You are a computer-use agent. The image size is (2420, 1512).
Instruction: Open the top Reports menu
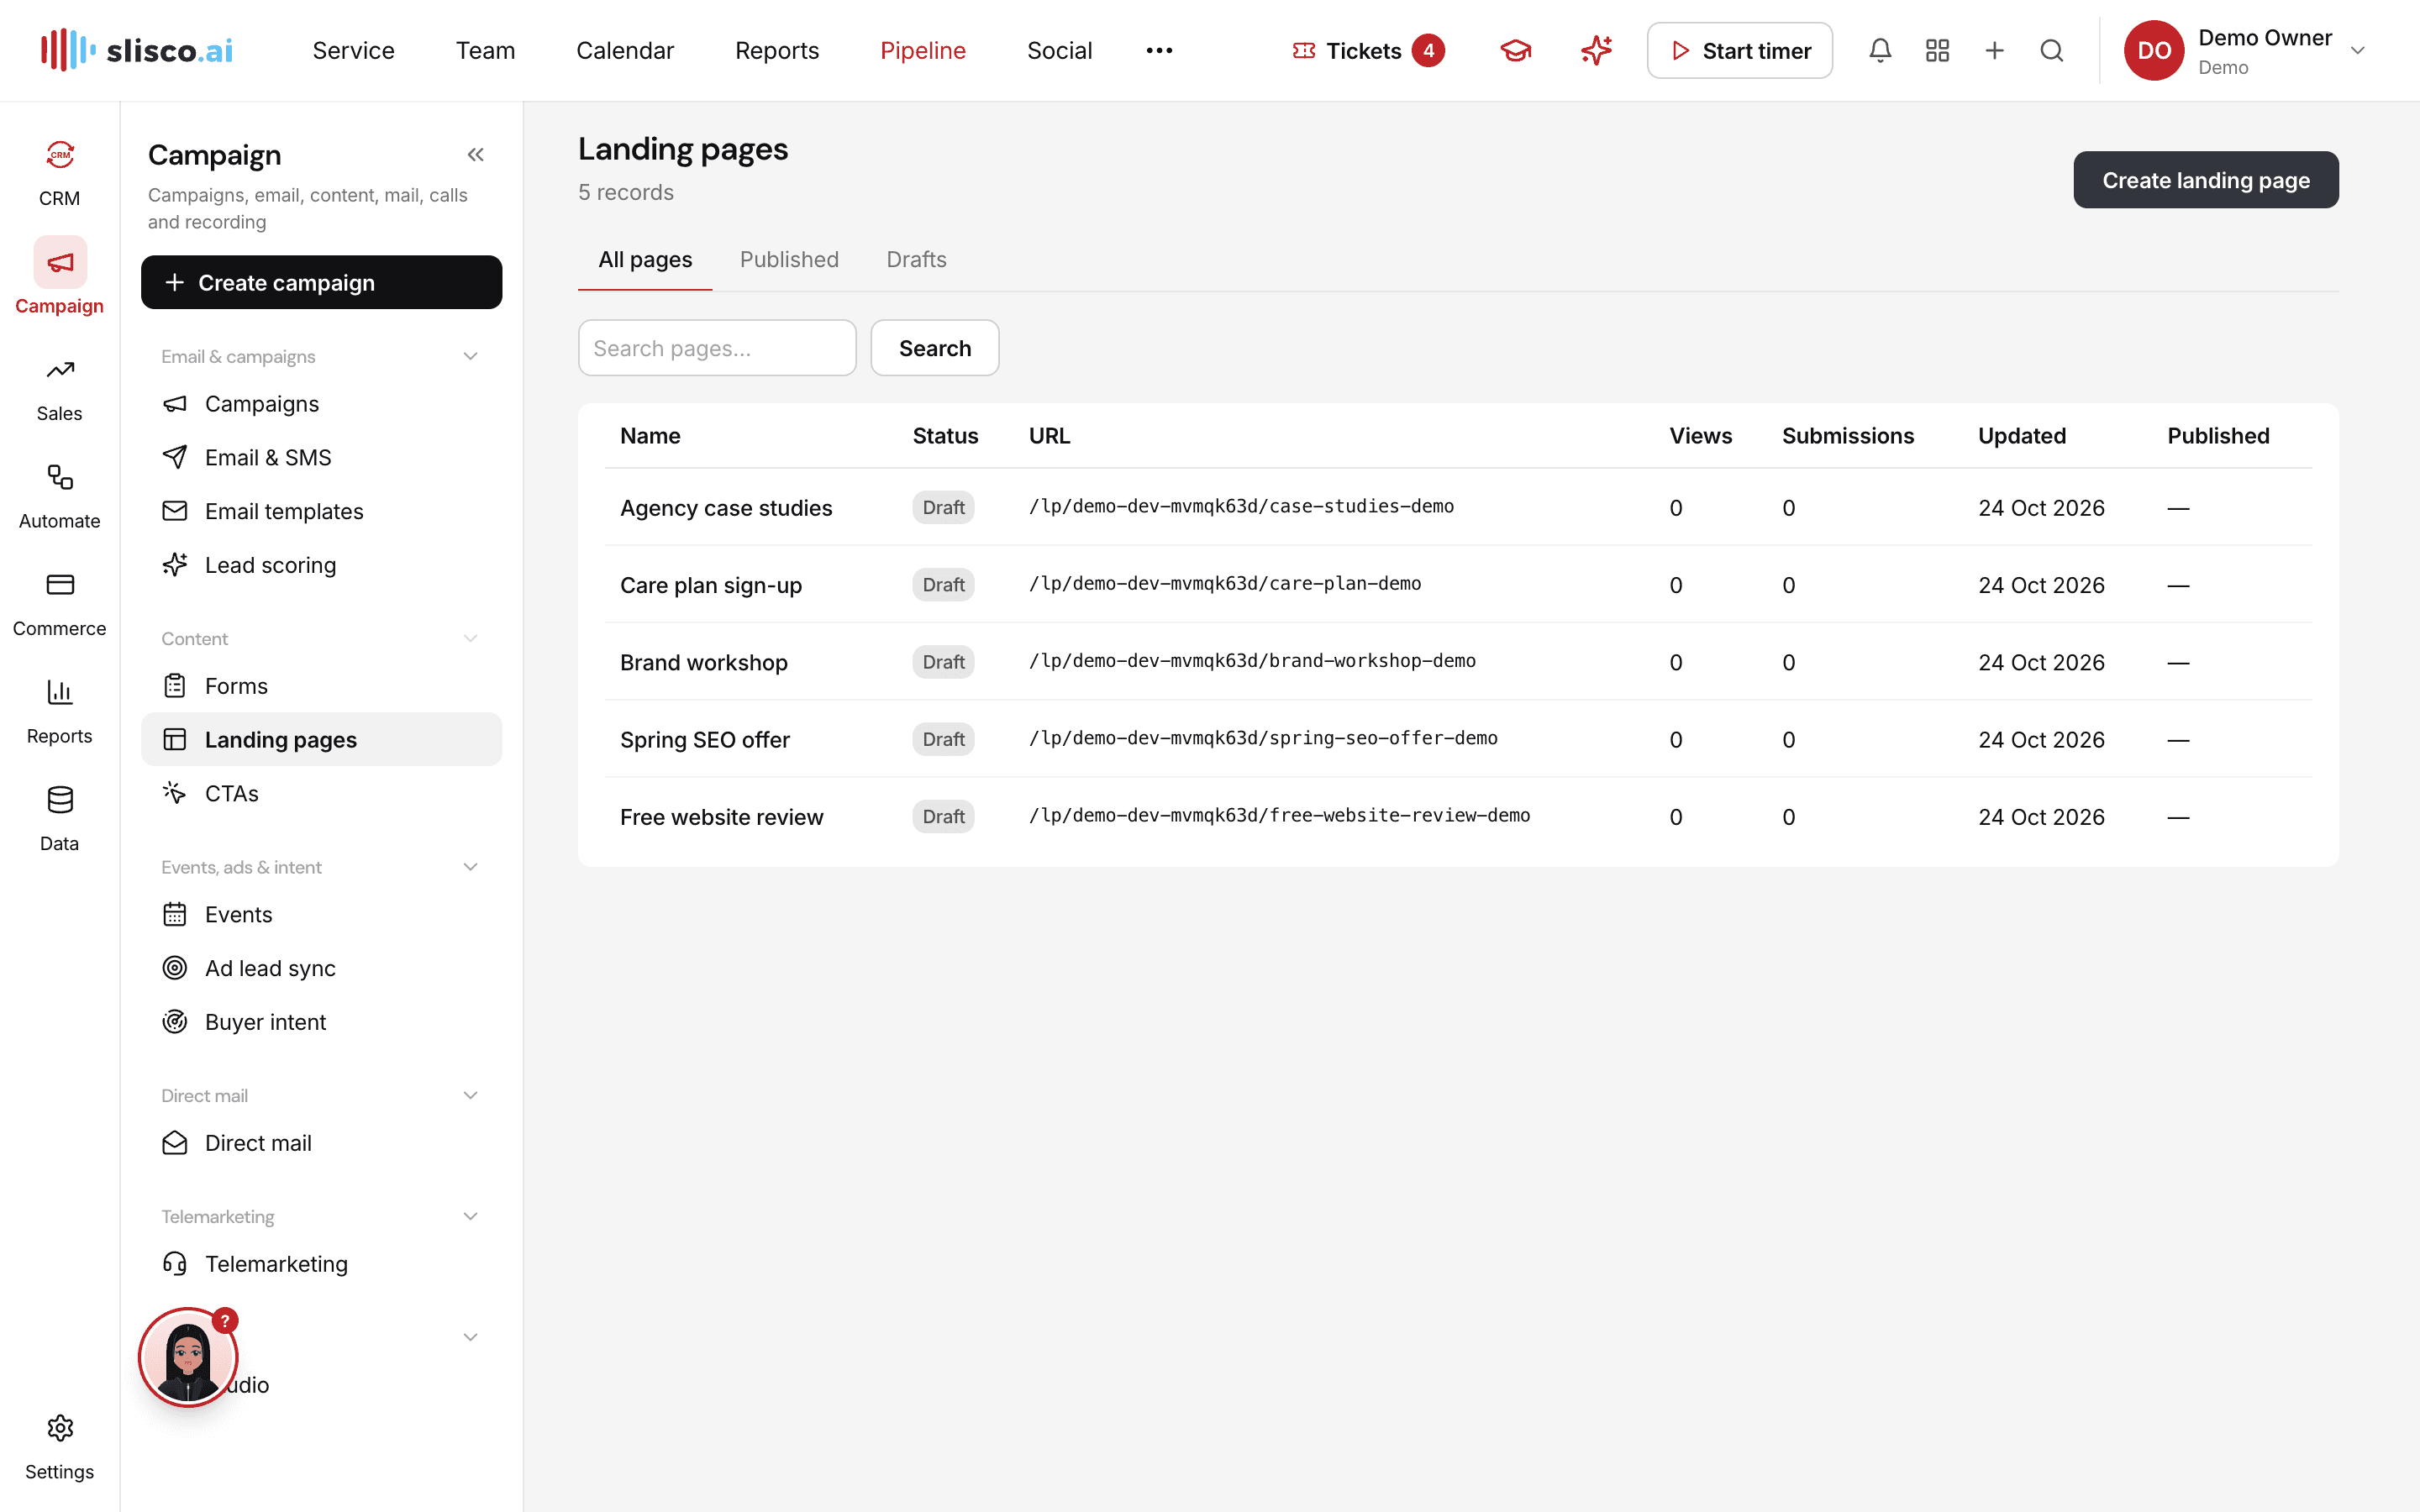(x=777, y=50)
